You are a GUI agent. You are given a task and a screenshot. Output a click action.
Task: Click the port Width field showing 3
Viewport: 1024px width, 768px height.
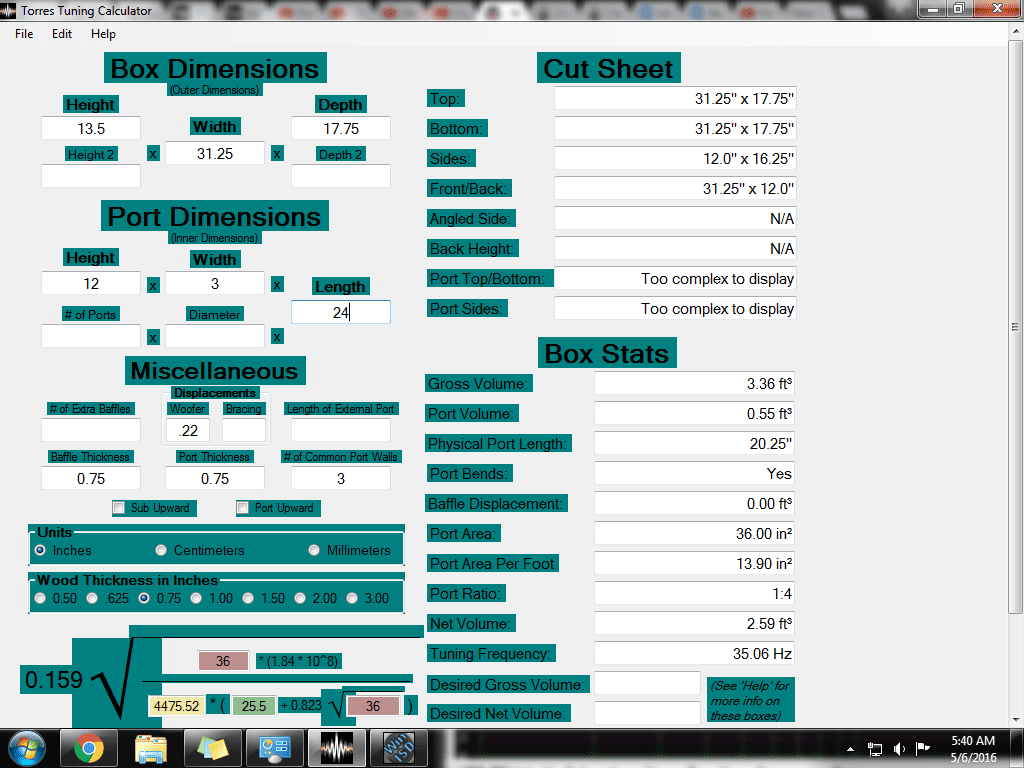(x=215, y=283)
